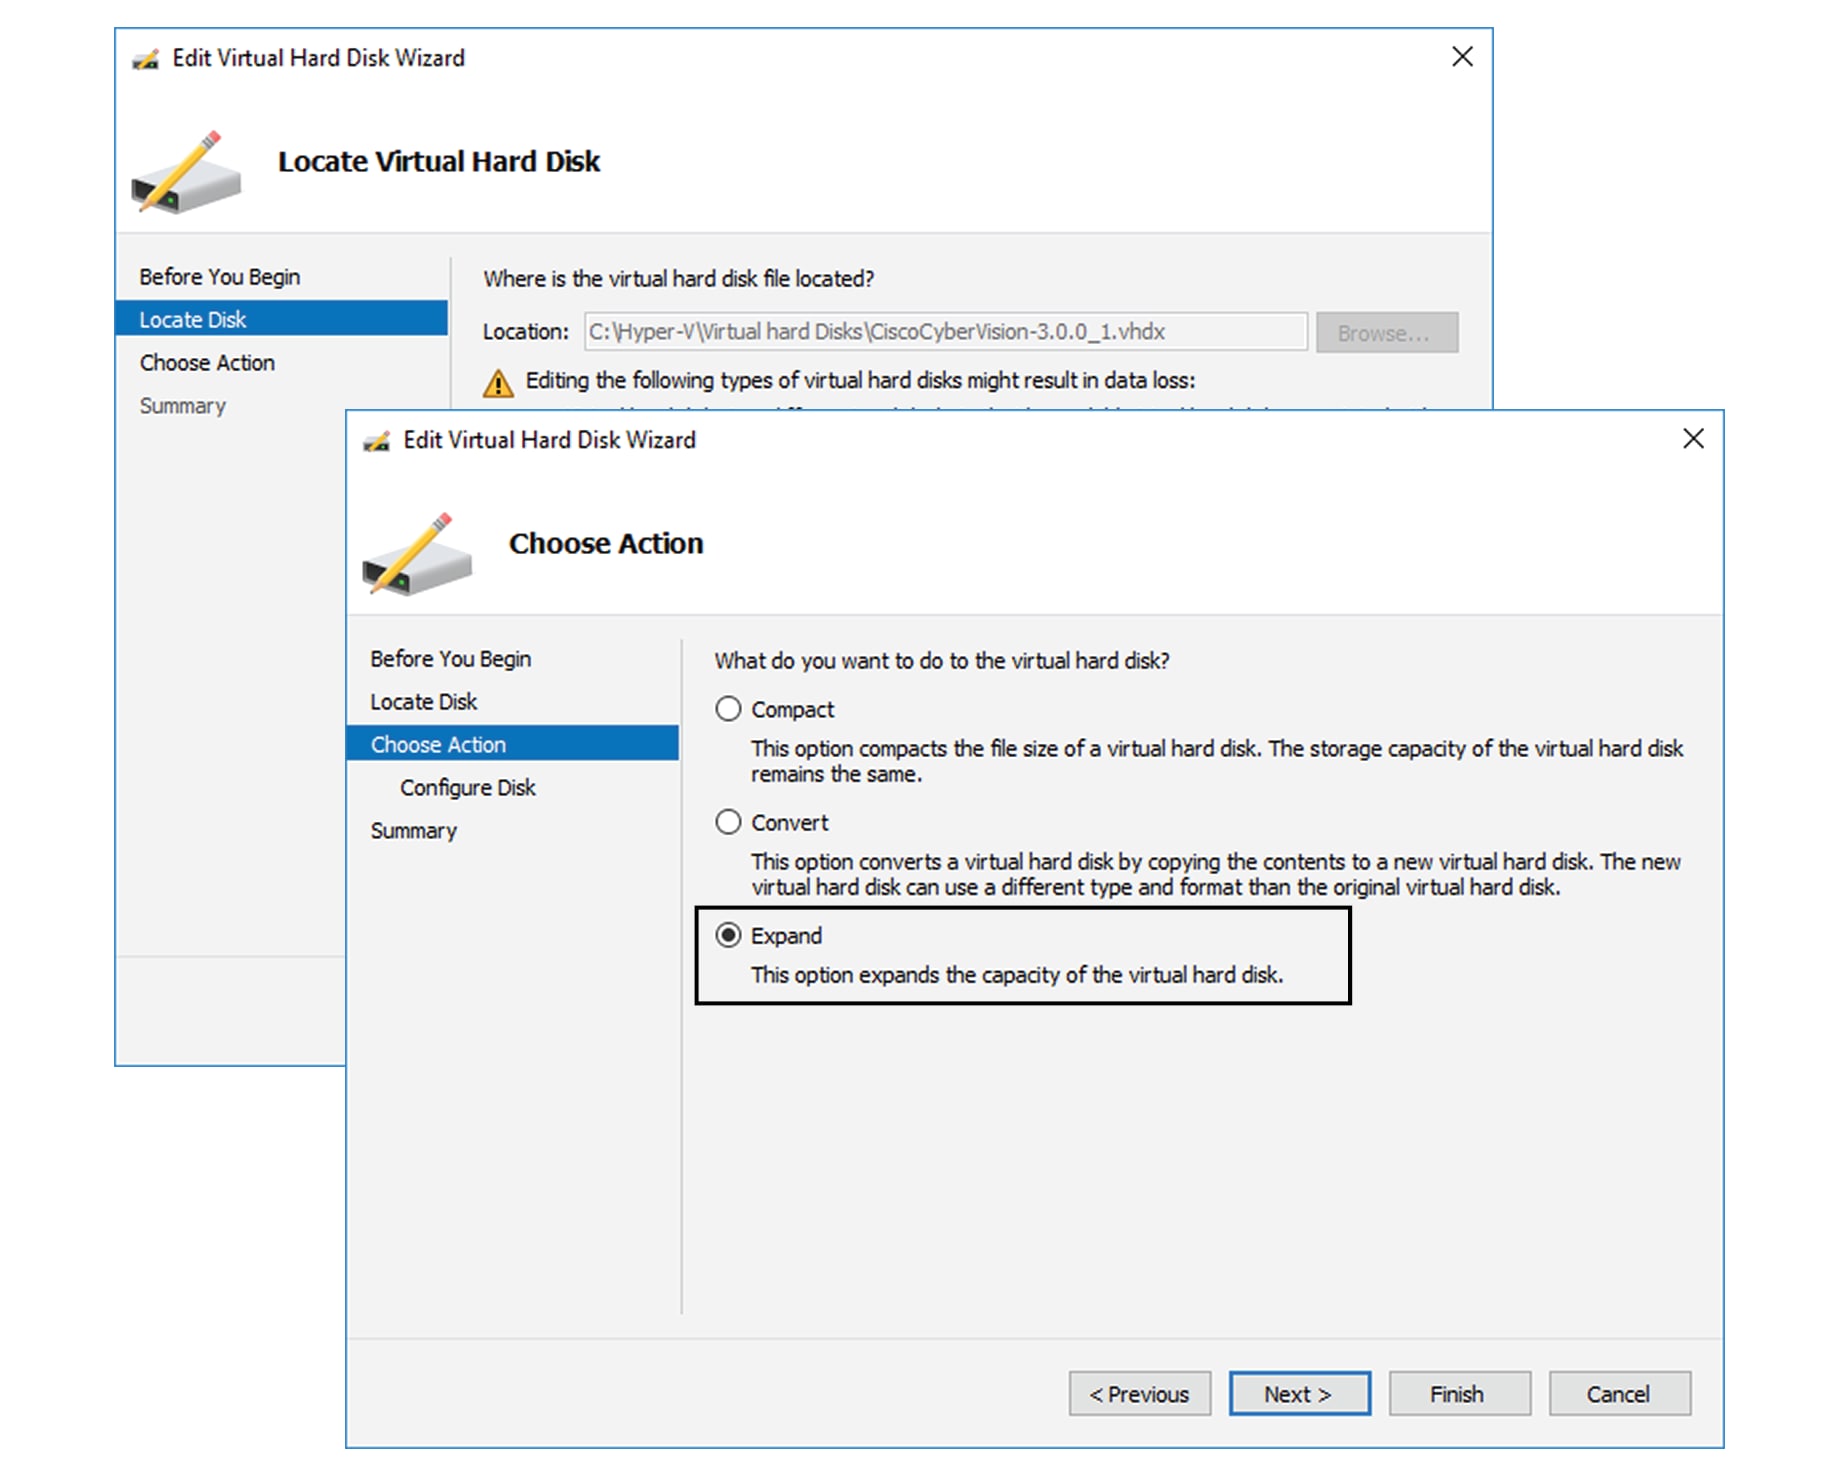Click the data loss warning icon
This screenshot has width=1839, height=1476.
[x=498, y=383]
